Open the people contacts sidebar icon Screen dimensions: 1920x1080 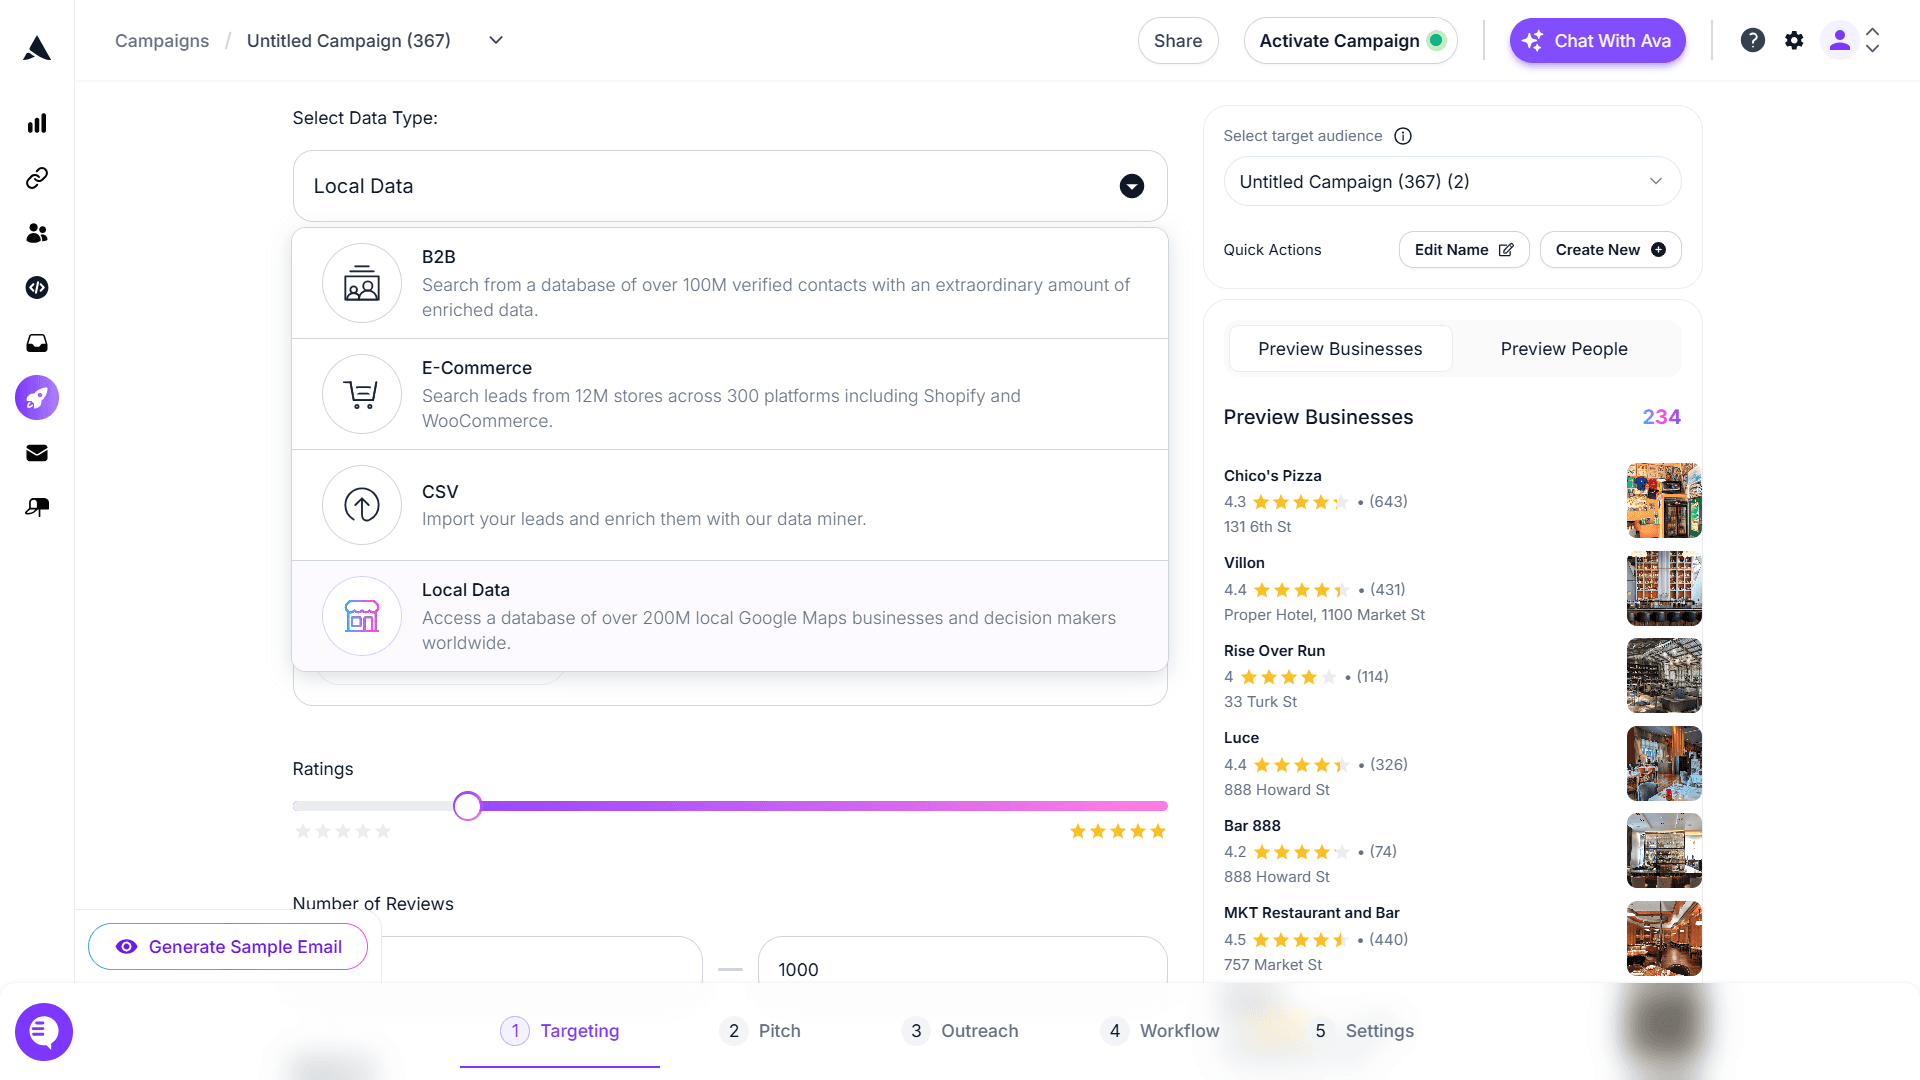click(x=37, y=233)
